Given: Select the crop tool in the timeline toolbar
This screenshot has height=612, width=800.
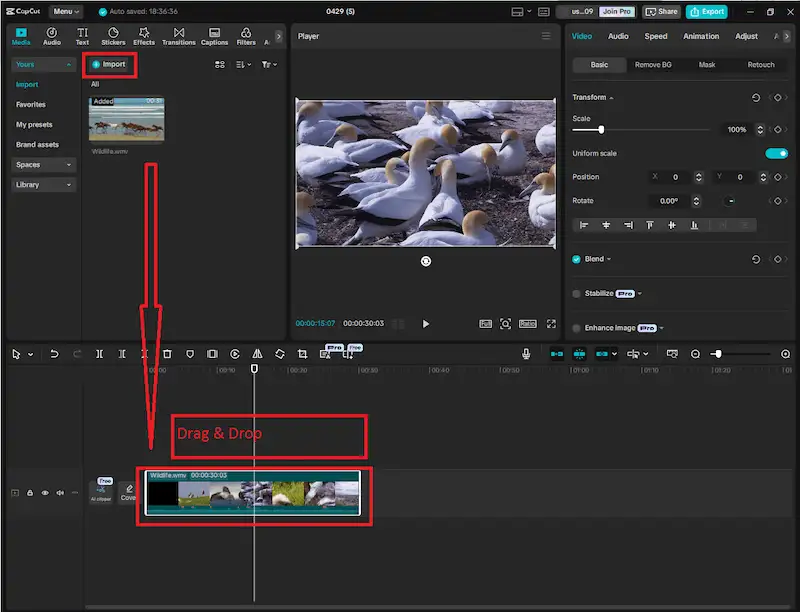Looking at the screenshot, I should coord(302,354).
